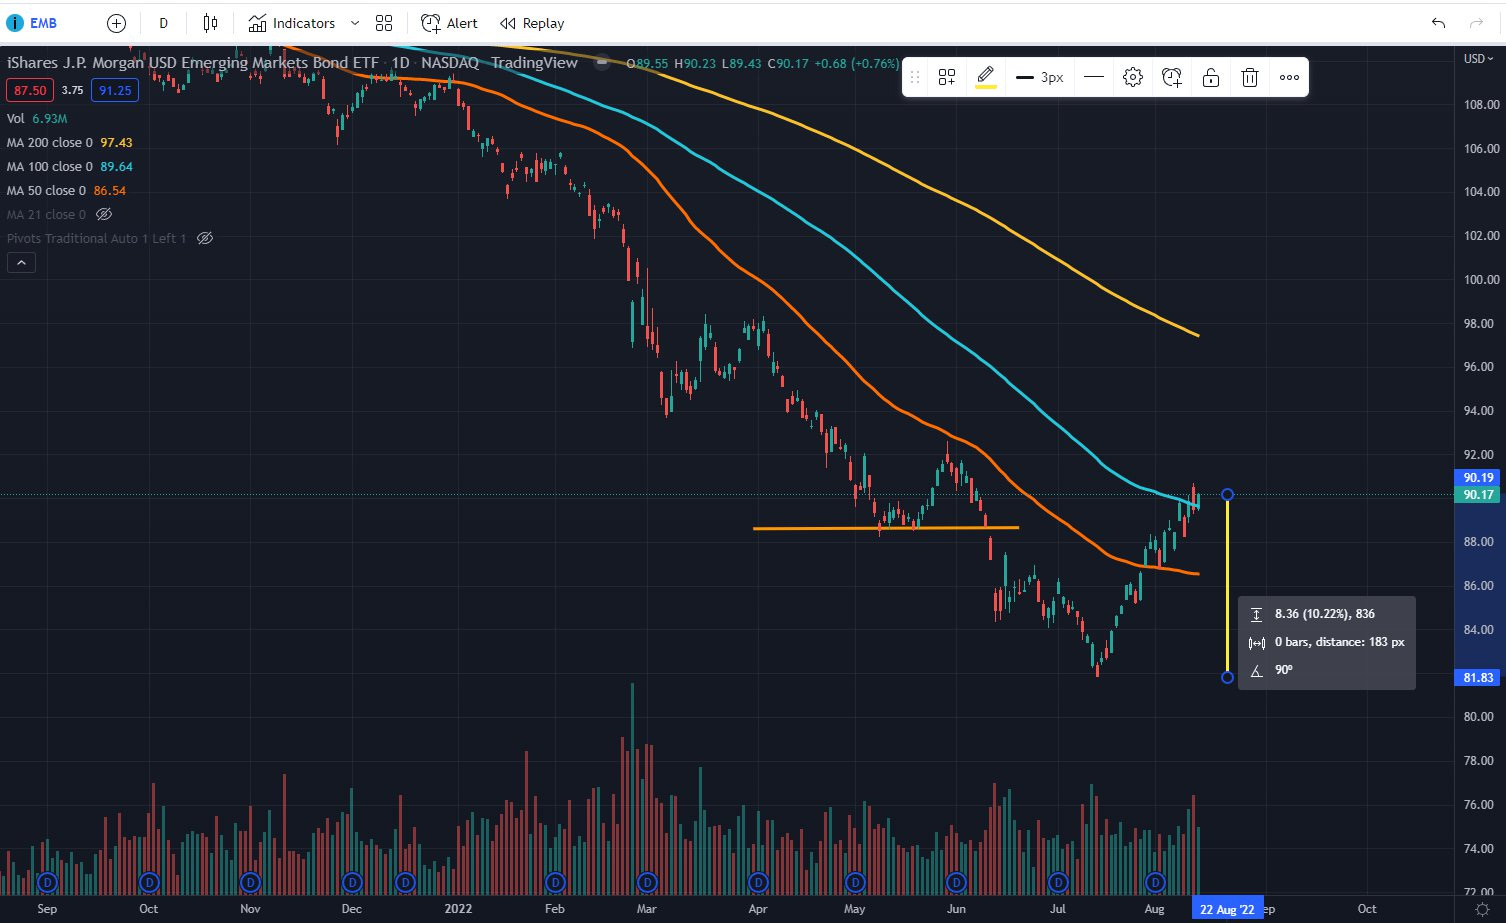Image resolution: width=1506 pixels, height=923 pixels.
Task: Select the Vol 6.93M legend entry
Action: 37,119
